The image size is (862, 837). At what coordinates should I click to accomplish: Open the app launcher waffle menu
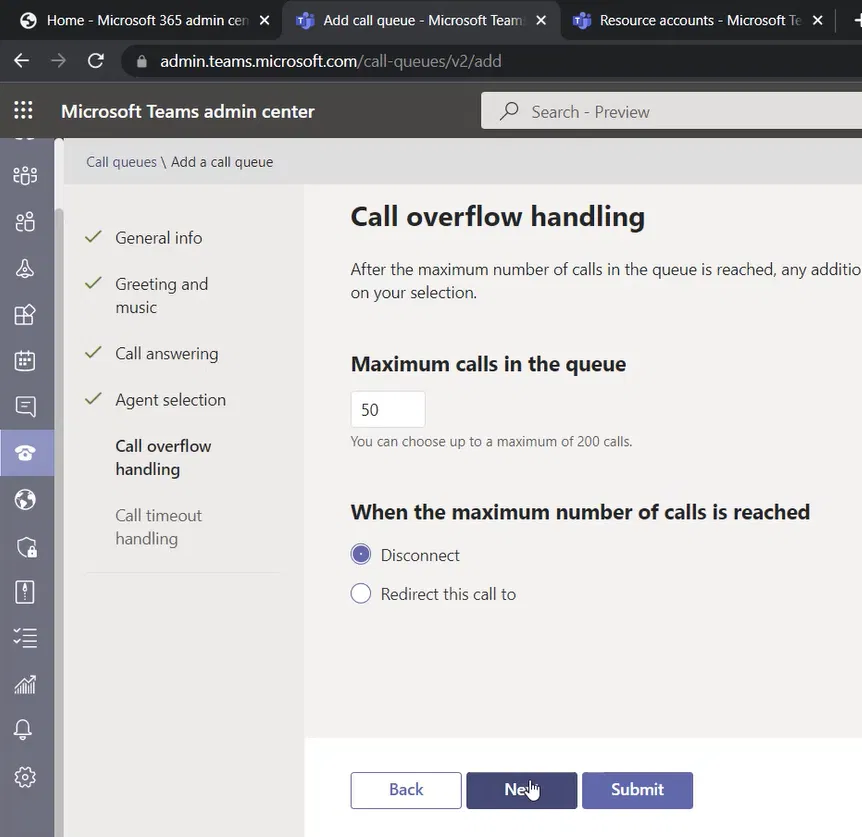pos(23,111)
